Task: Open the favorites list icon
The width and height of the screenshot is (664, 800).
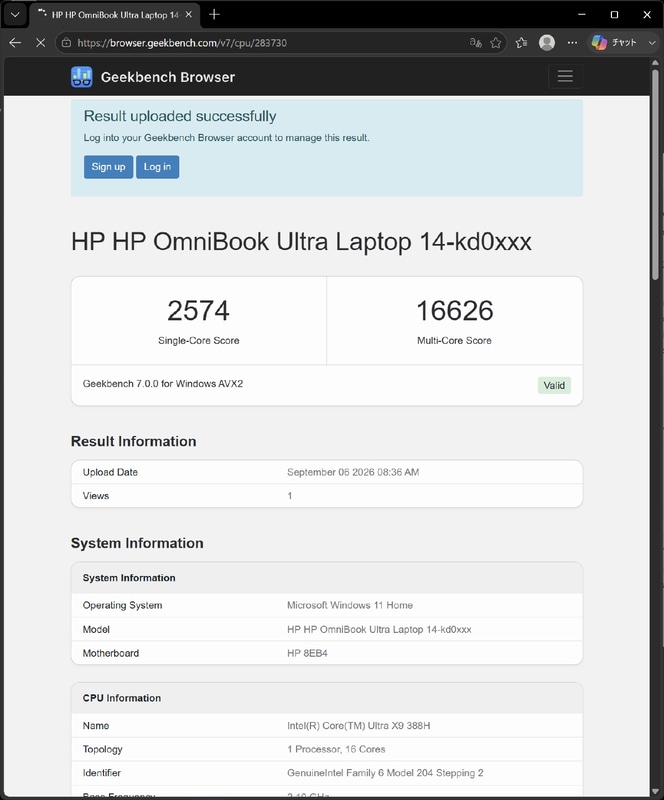Action: pos(521,43)
